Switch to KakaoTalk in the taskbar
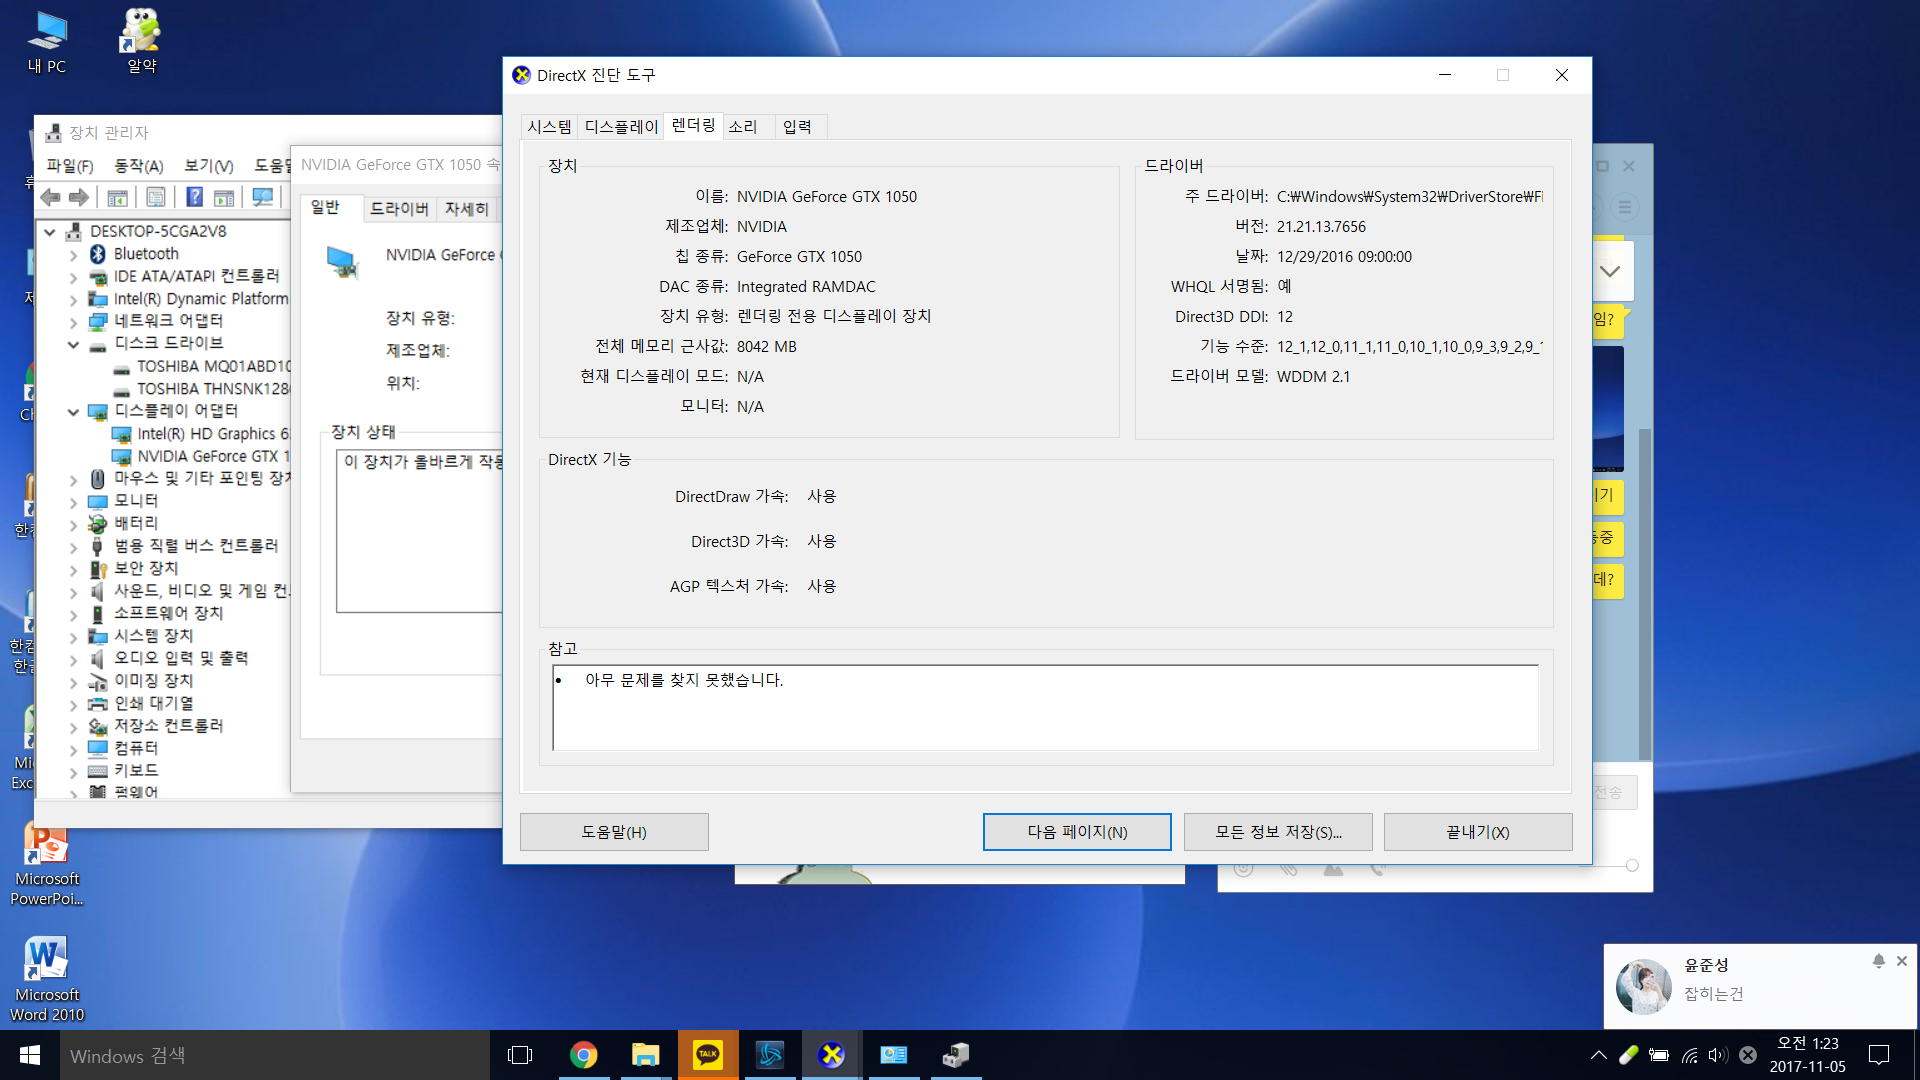Screen dimensions: 1920x1080 [x=708, y=1055]
